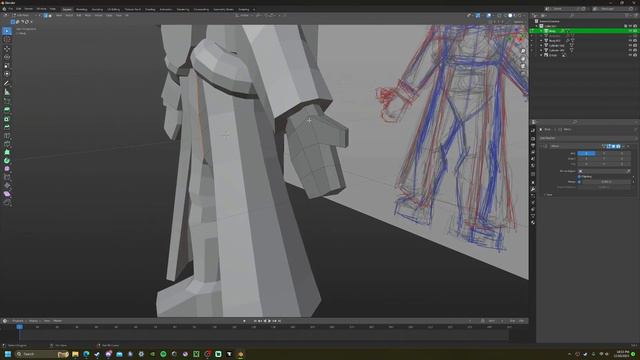This screenshot has height=360, width=640.
Task: Select the Annotate tool
Action: [7, 83]
